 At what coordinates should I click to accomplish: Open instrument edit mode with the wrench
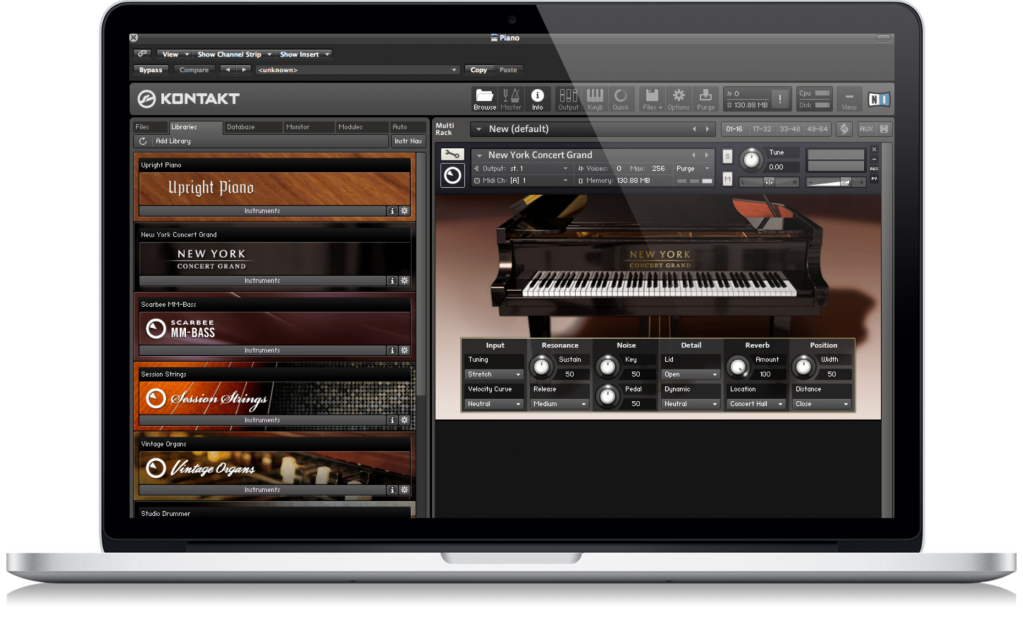(451, 155)
